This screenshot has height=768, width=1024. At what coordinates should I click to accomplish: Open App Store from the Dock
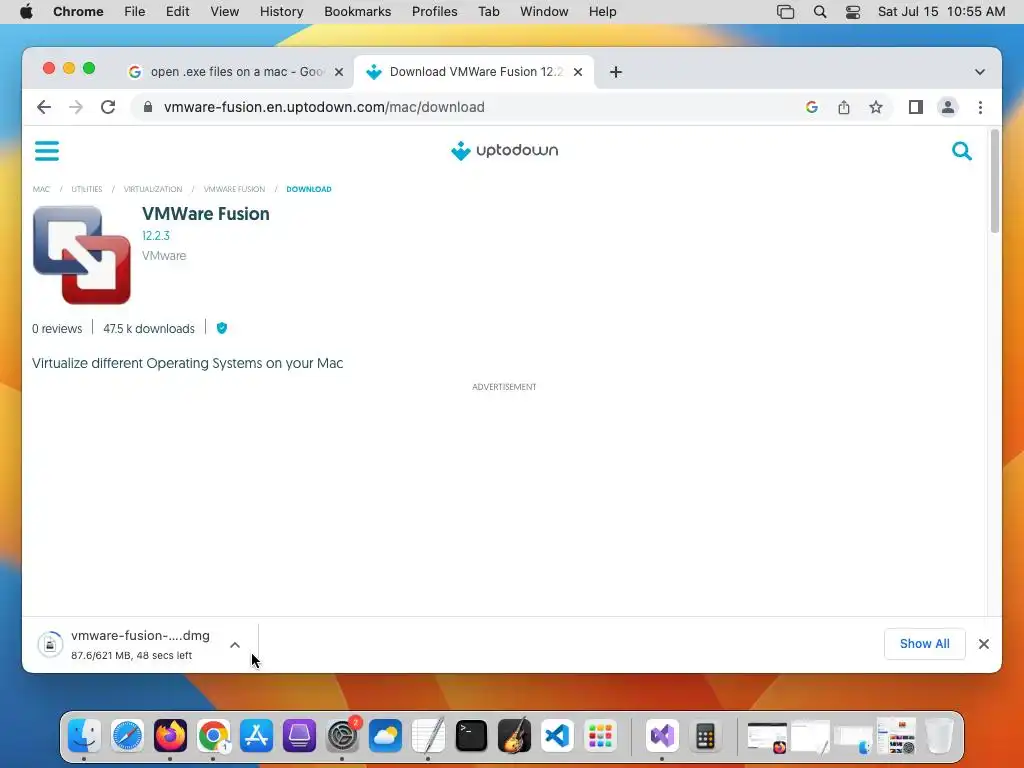point(256,736)
